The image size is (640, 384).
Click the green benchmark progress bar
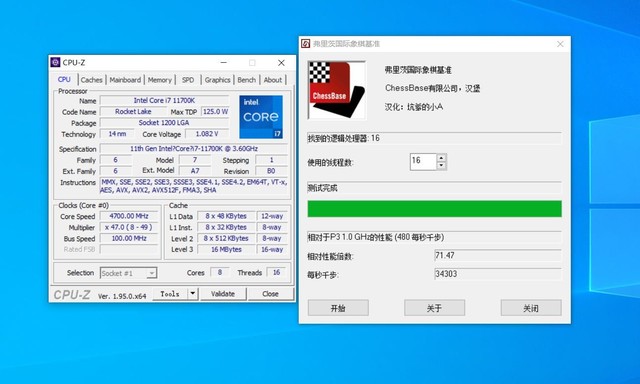pyautogui.click(x=434, y=209)
